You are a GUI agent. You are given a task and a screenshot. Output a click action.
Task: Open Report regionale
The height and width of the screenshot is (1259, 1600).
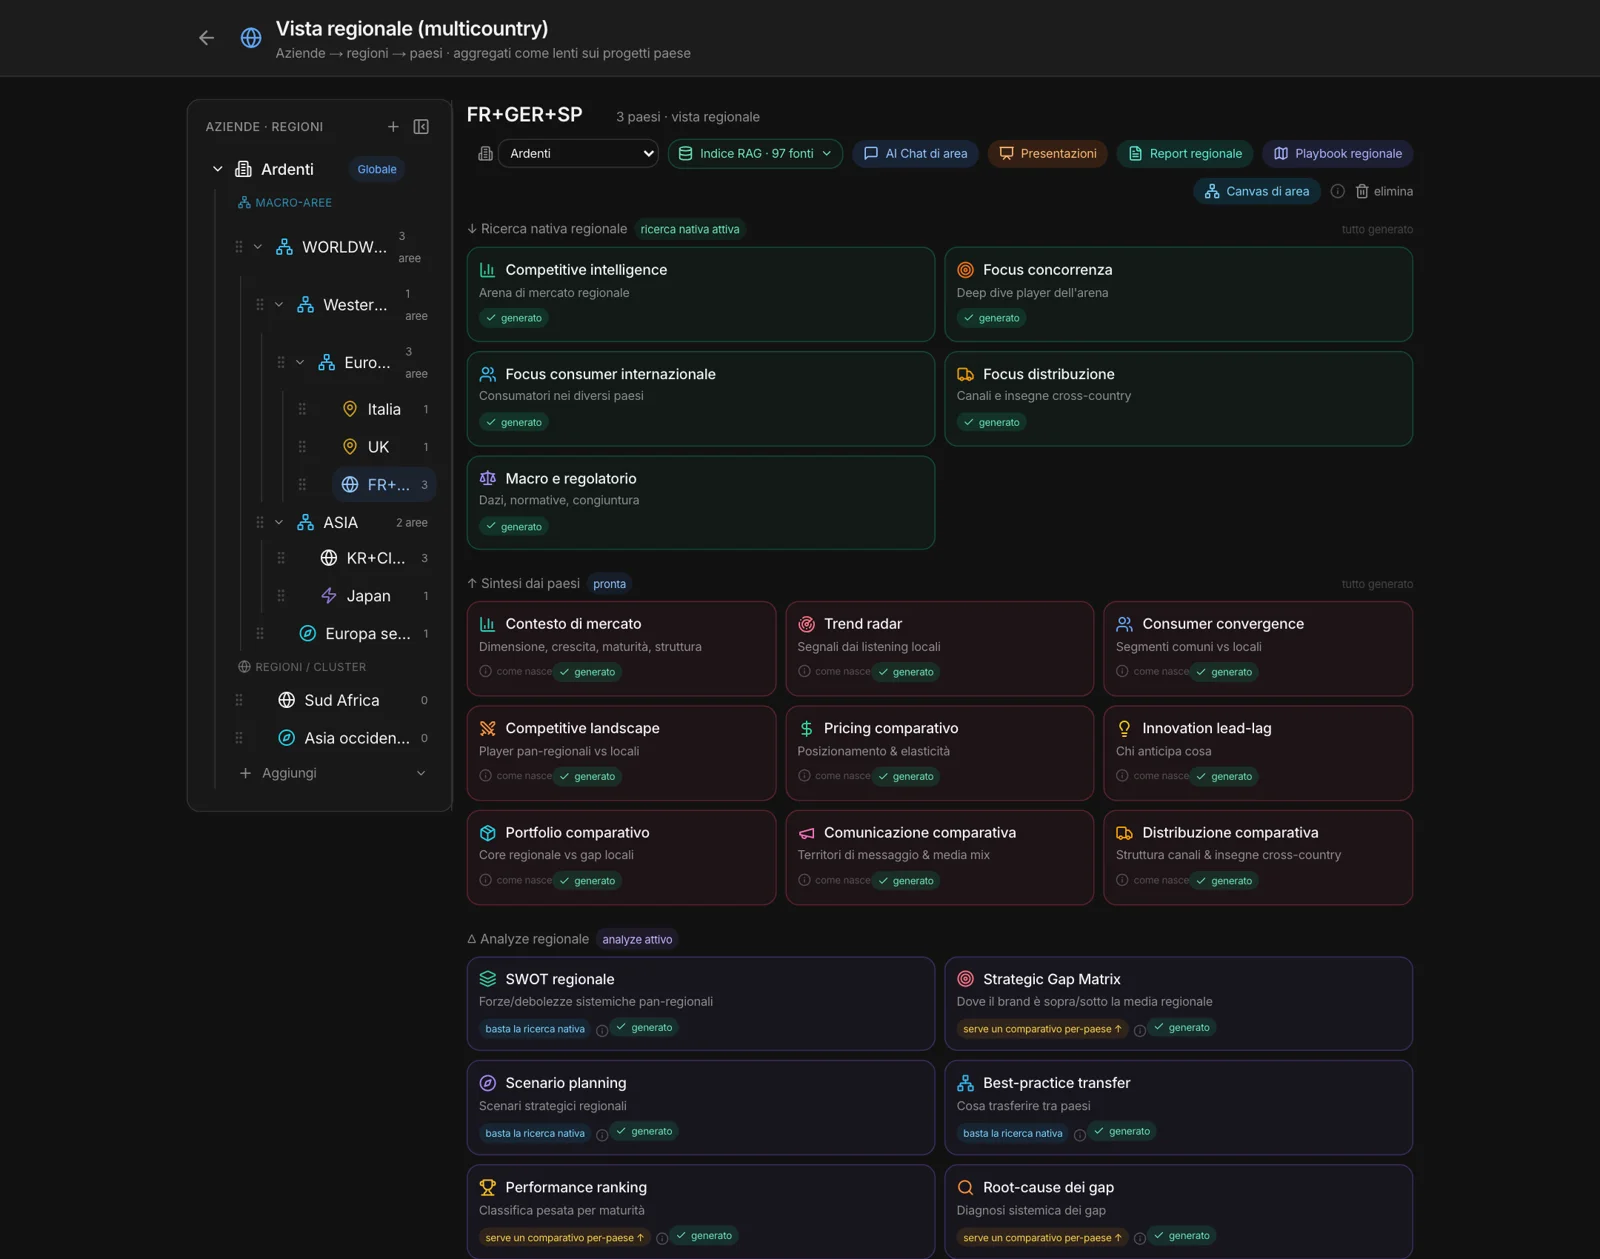1185,153
